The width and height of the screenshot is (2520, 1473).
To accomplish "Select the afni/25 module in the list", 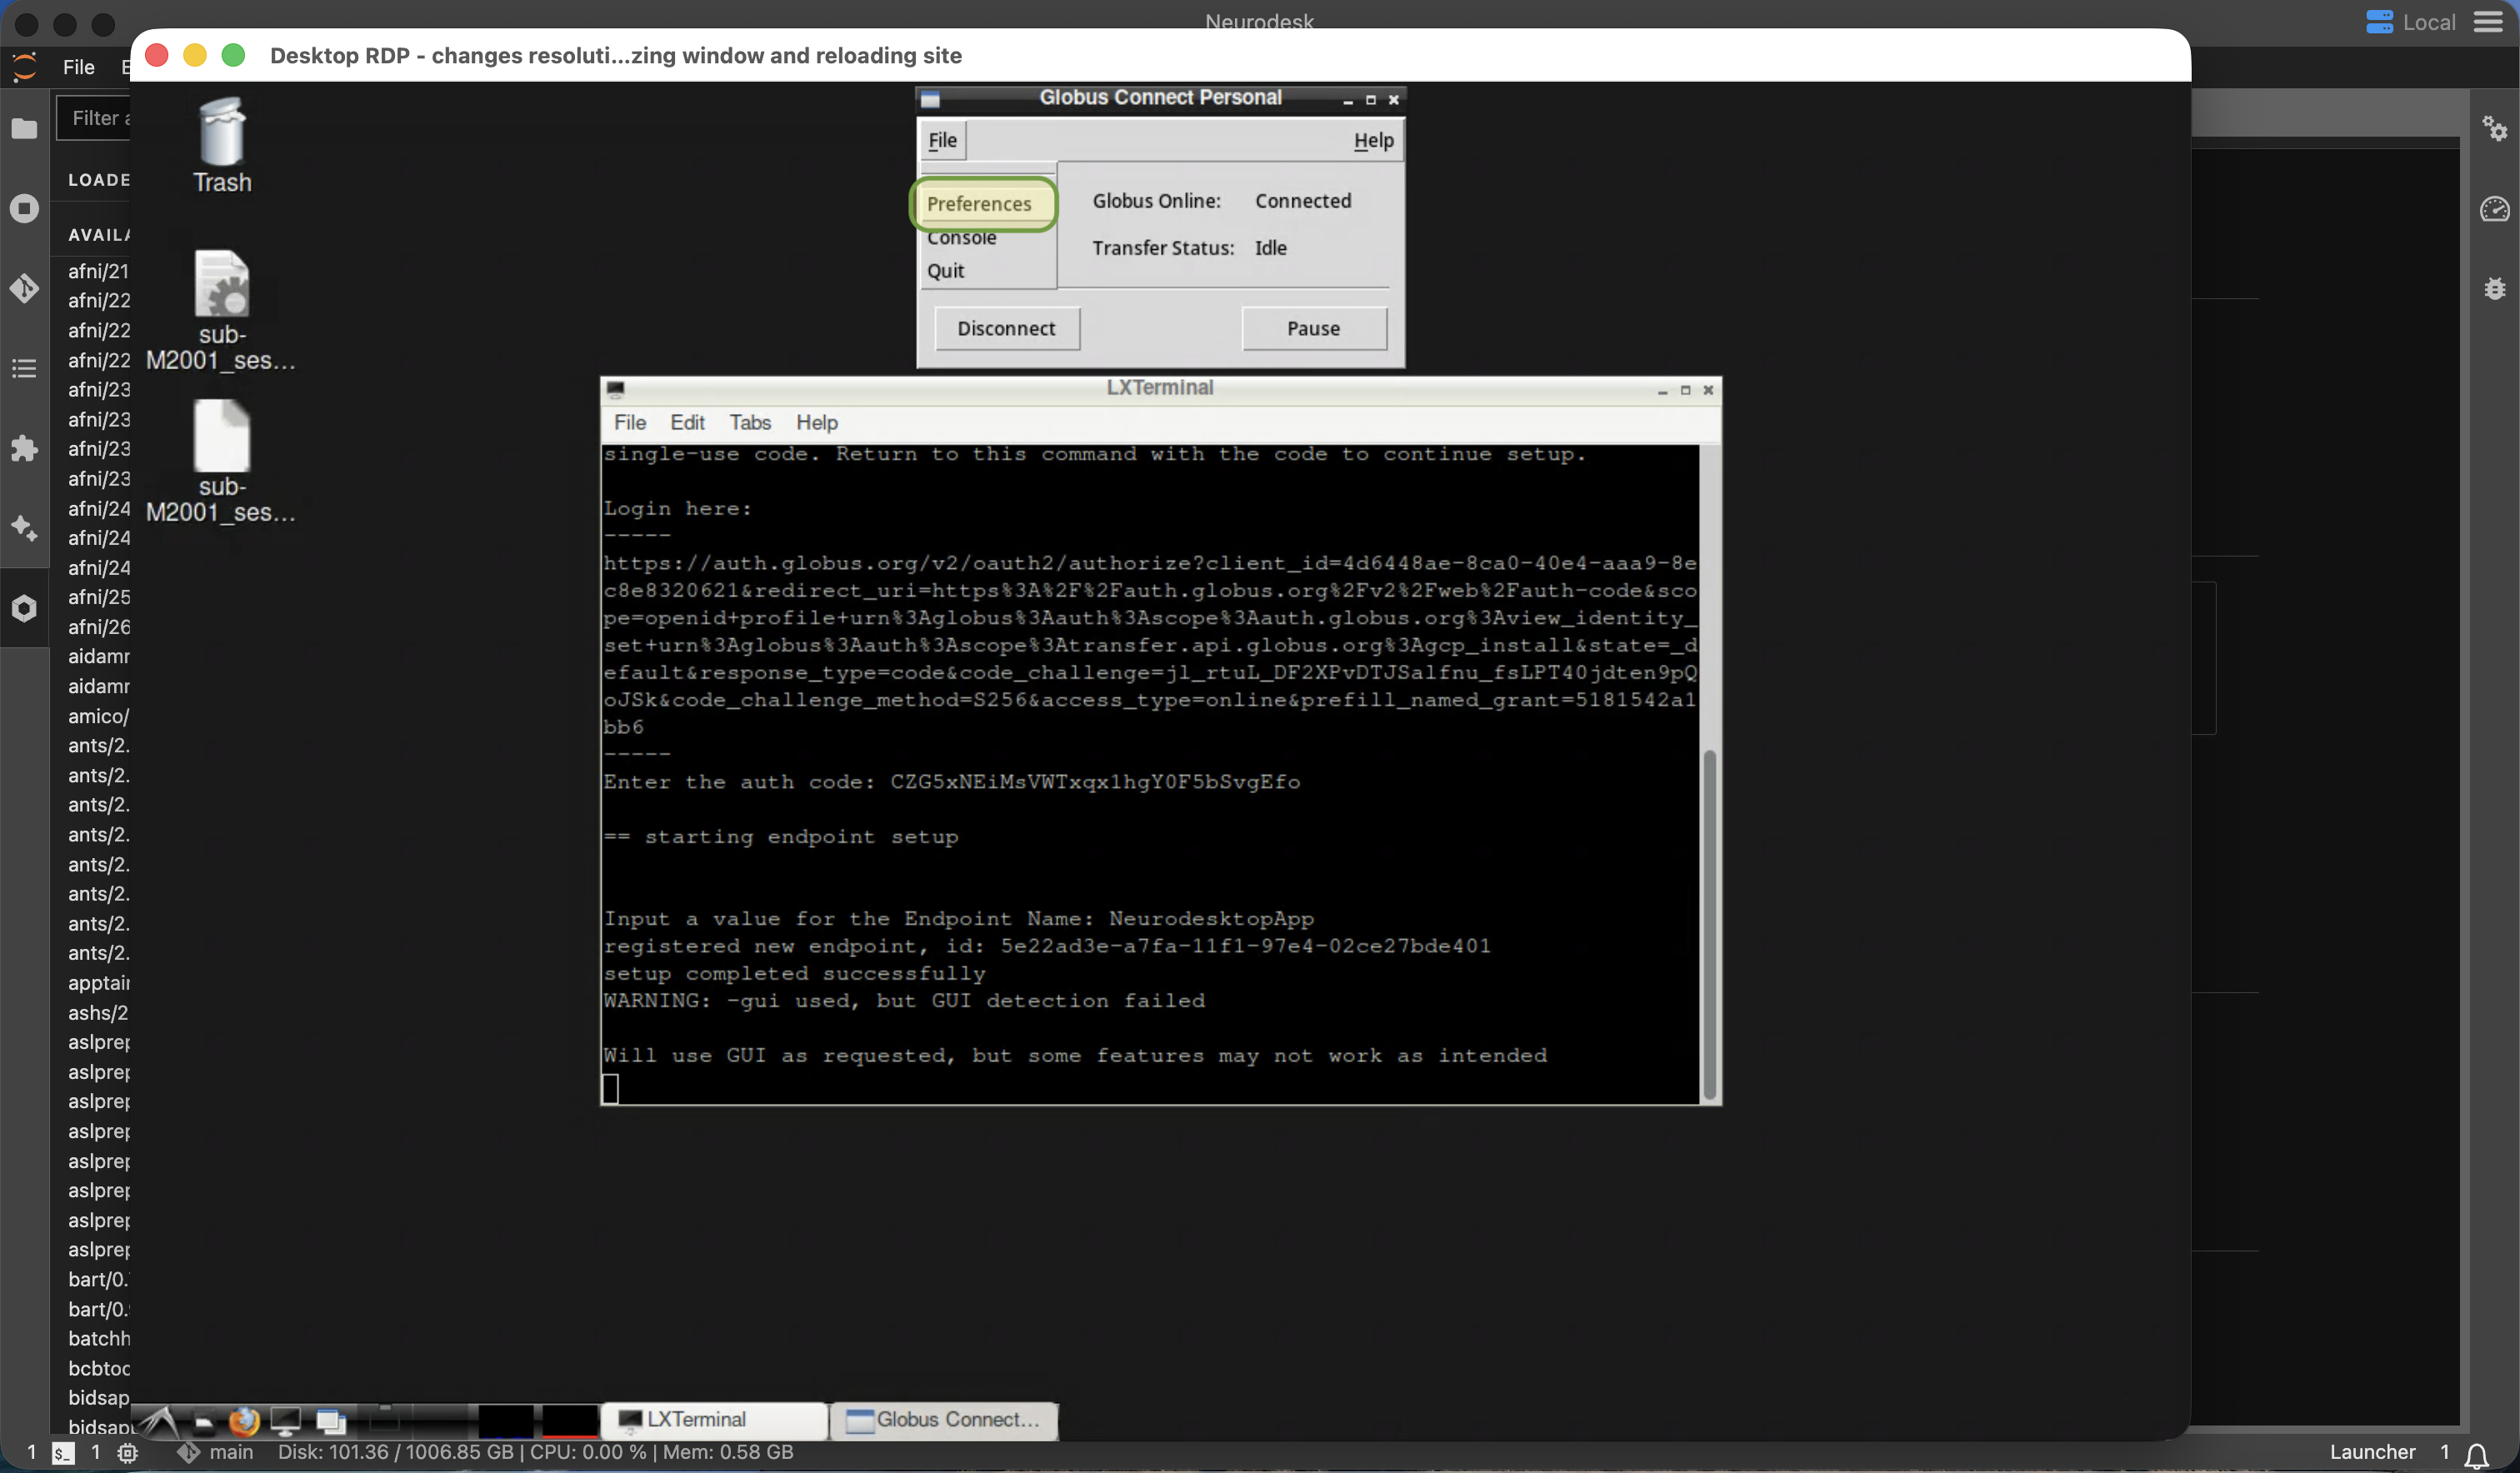I will point(98,597).
